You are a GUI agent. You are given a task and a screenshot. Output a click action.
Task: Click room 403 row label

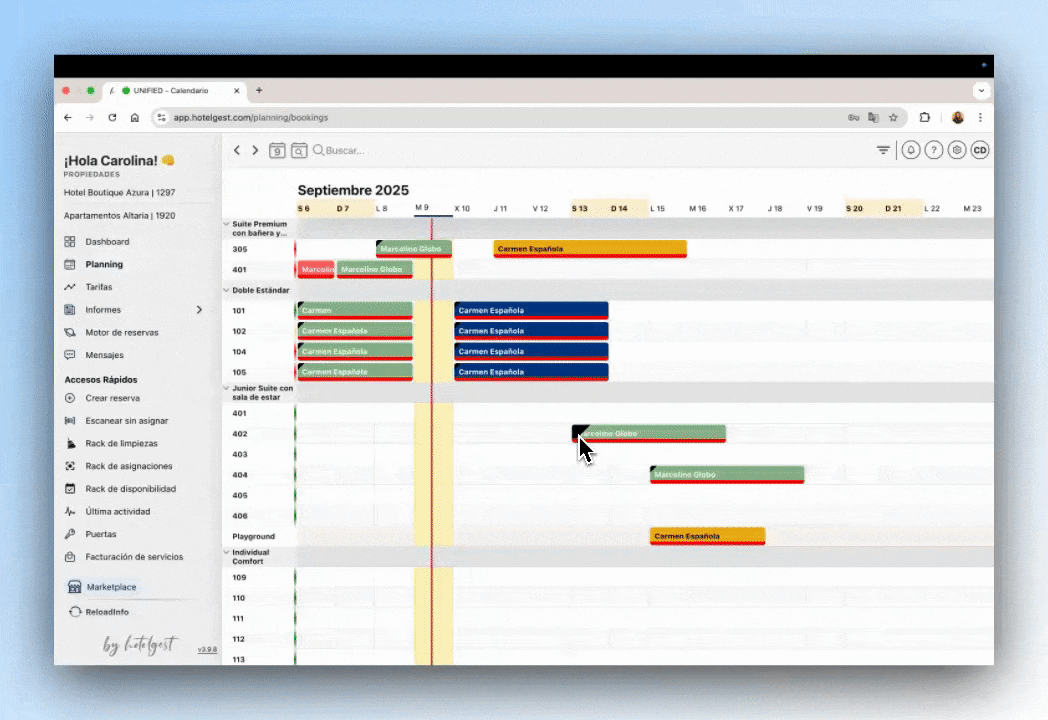click(240, 455)
